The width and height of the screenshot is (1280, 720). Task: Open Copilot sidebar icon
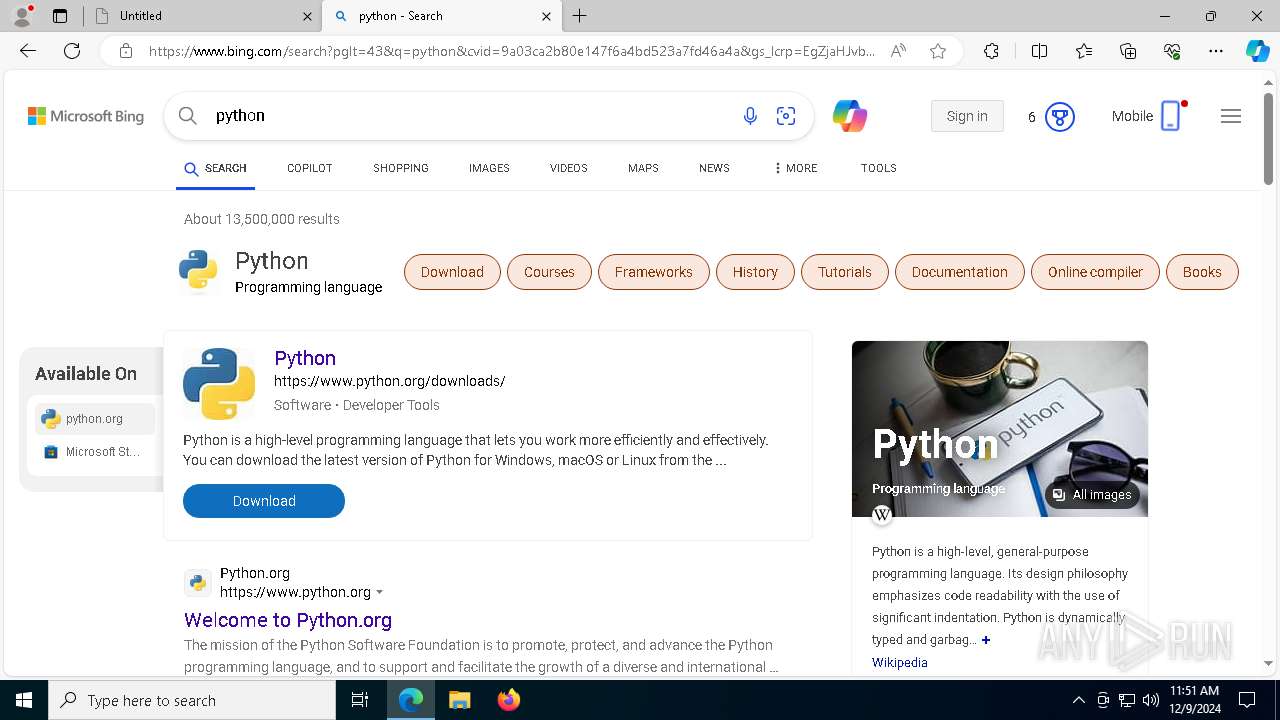tap(1257, 51)
